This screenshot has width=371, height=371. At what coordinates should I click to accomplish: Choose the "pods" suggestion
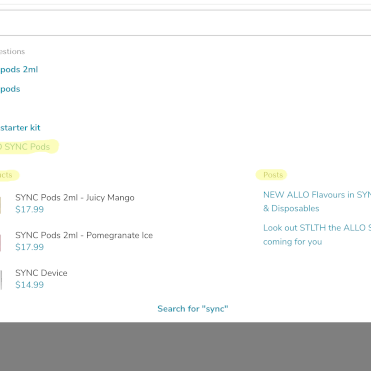click(x=10, y=89)
